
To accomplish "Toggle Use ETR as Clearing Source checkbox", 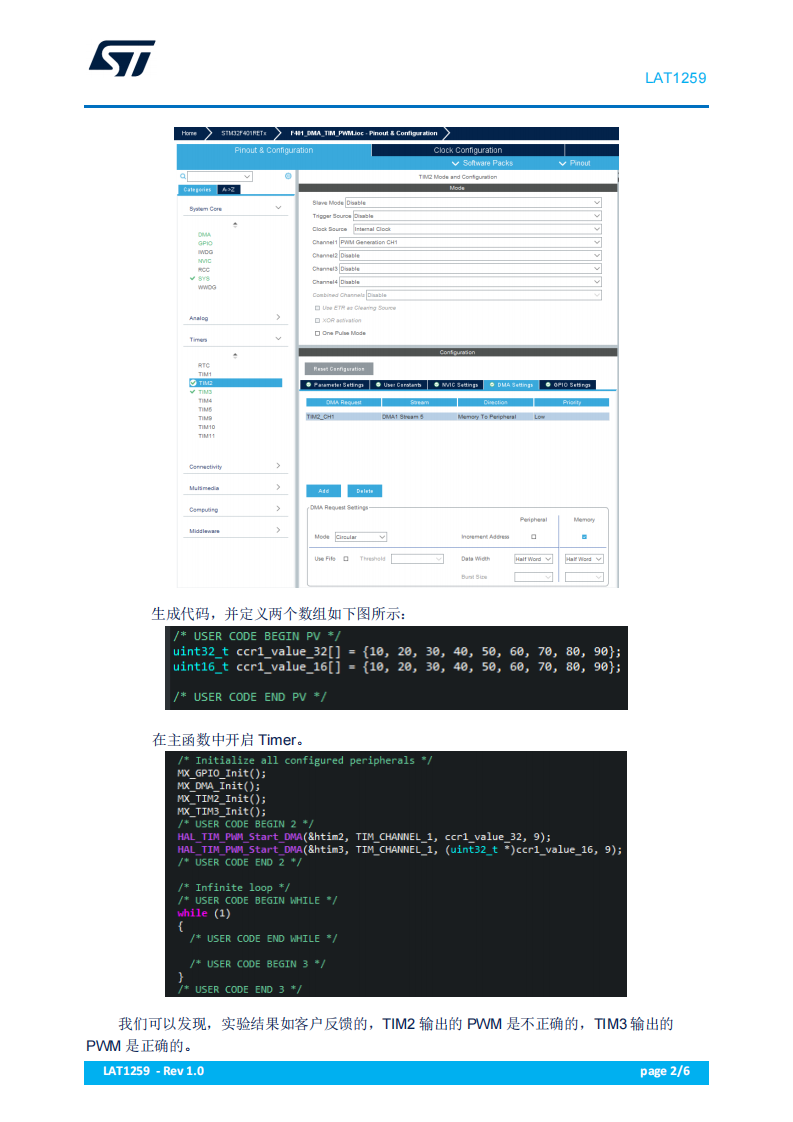I will [x=318, y=308].
